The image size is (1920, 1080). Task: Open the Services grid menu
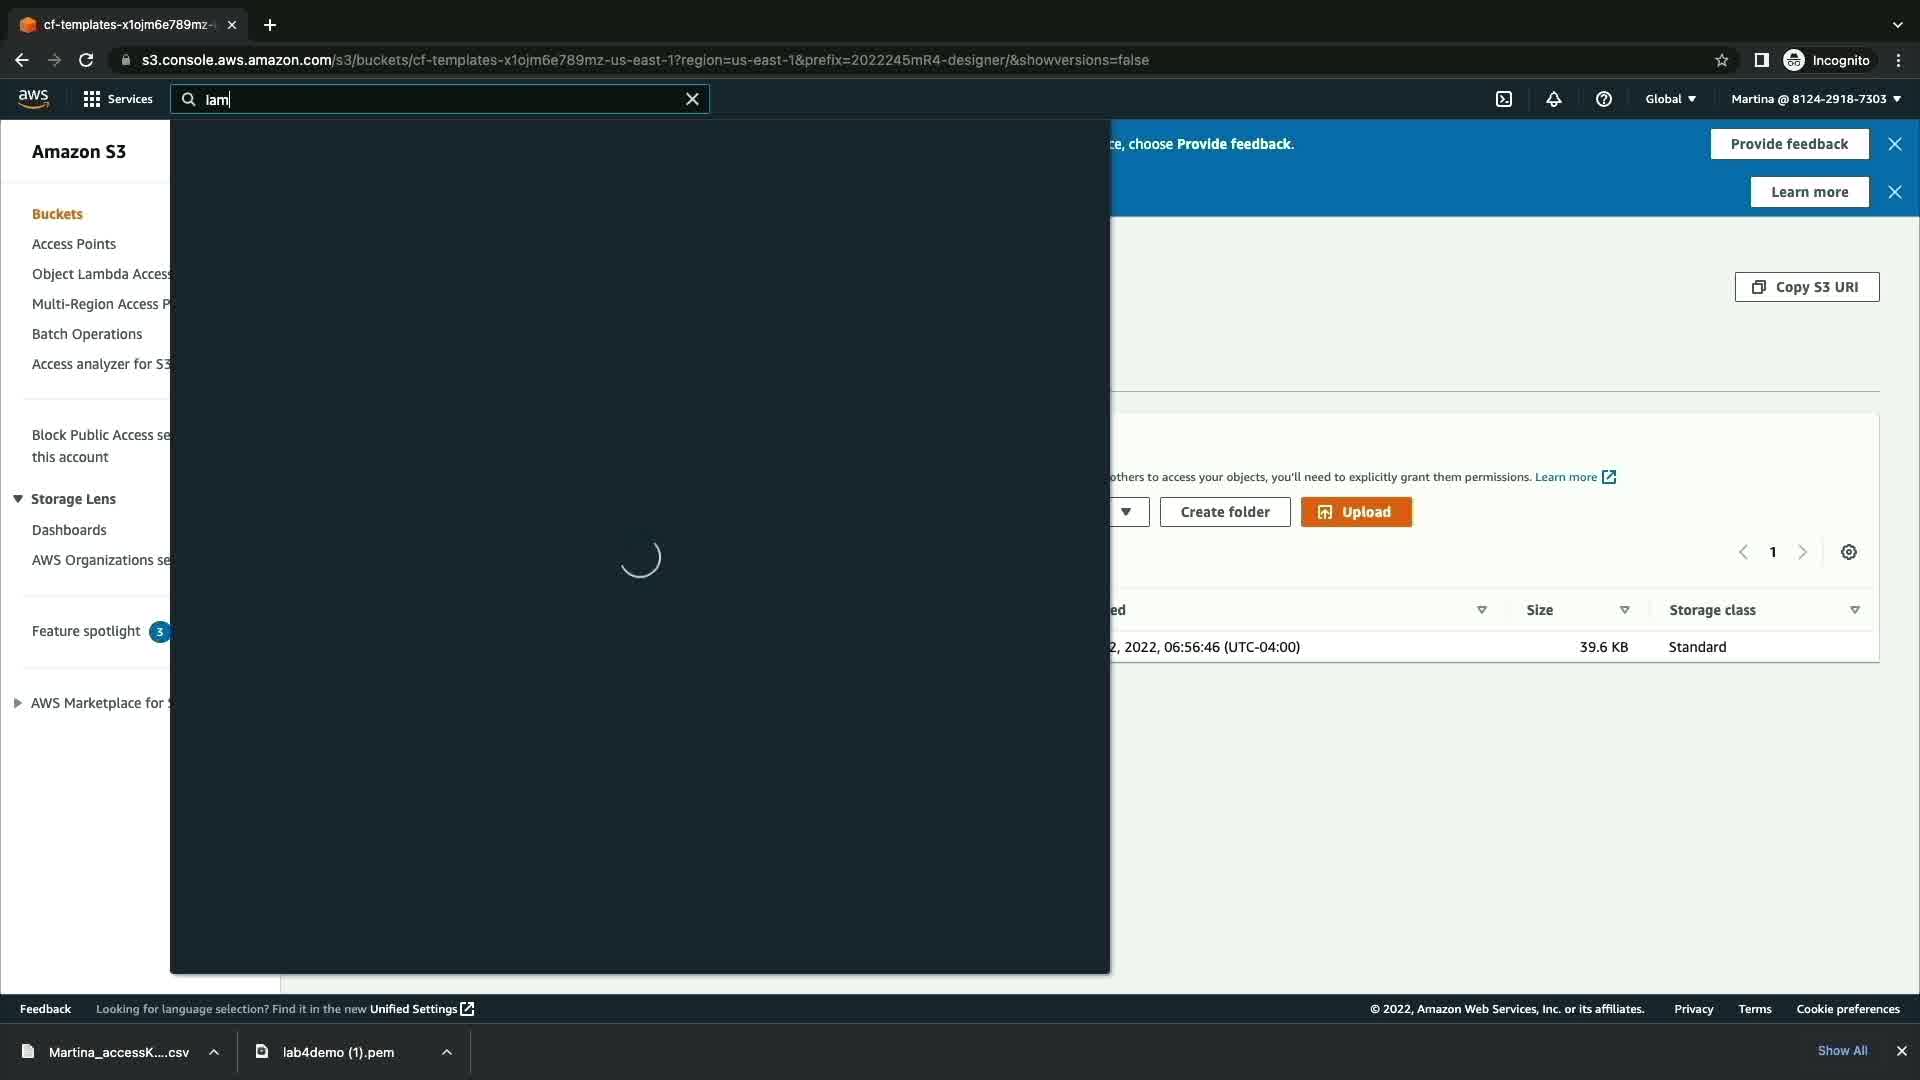(x=118, y=99)
